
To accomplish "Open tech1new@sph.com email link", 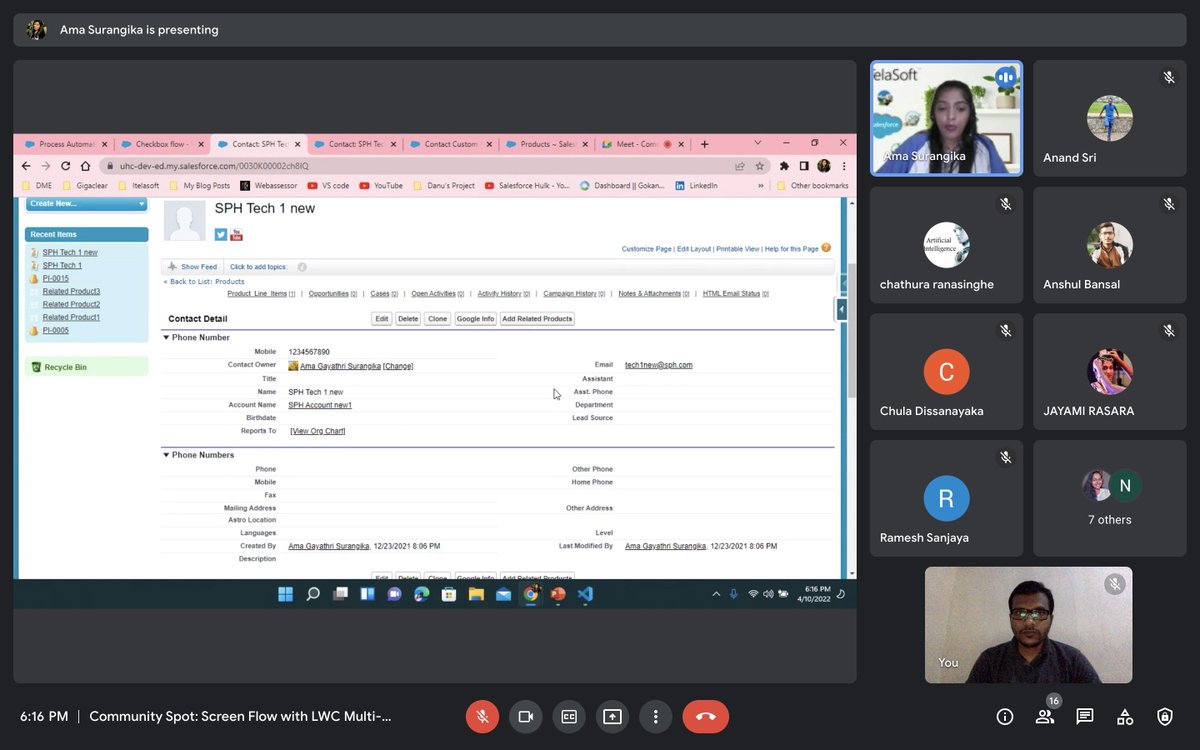I will [x=658, y=365].
